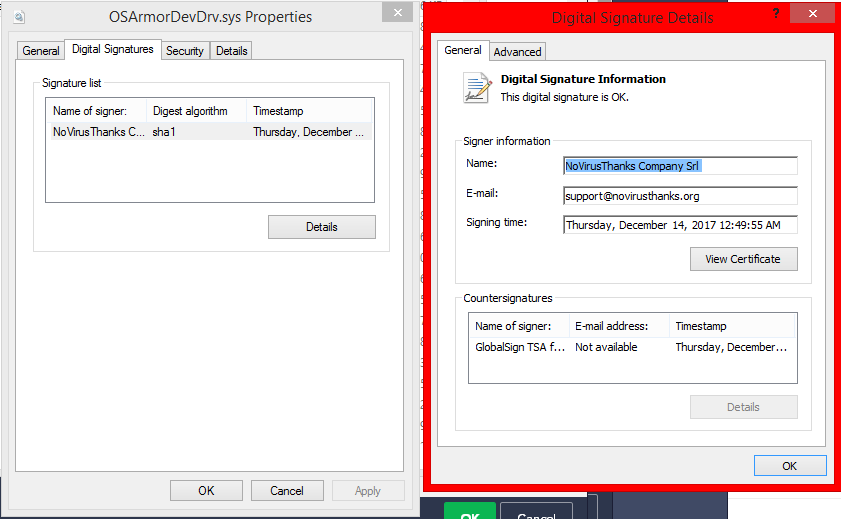Click the disabled Apply button
Viewport: 841px width, 519px height.
click(x=368, y=491)
